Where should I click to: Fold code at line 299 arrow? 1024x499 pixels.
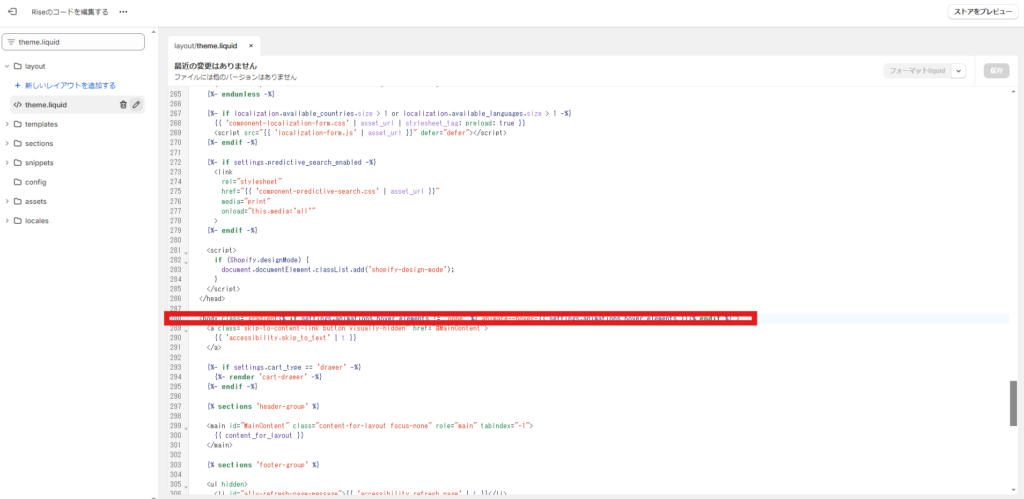point(185,427)
